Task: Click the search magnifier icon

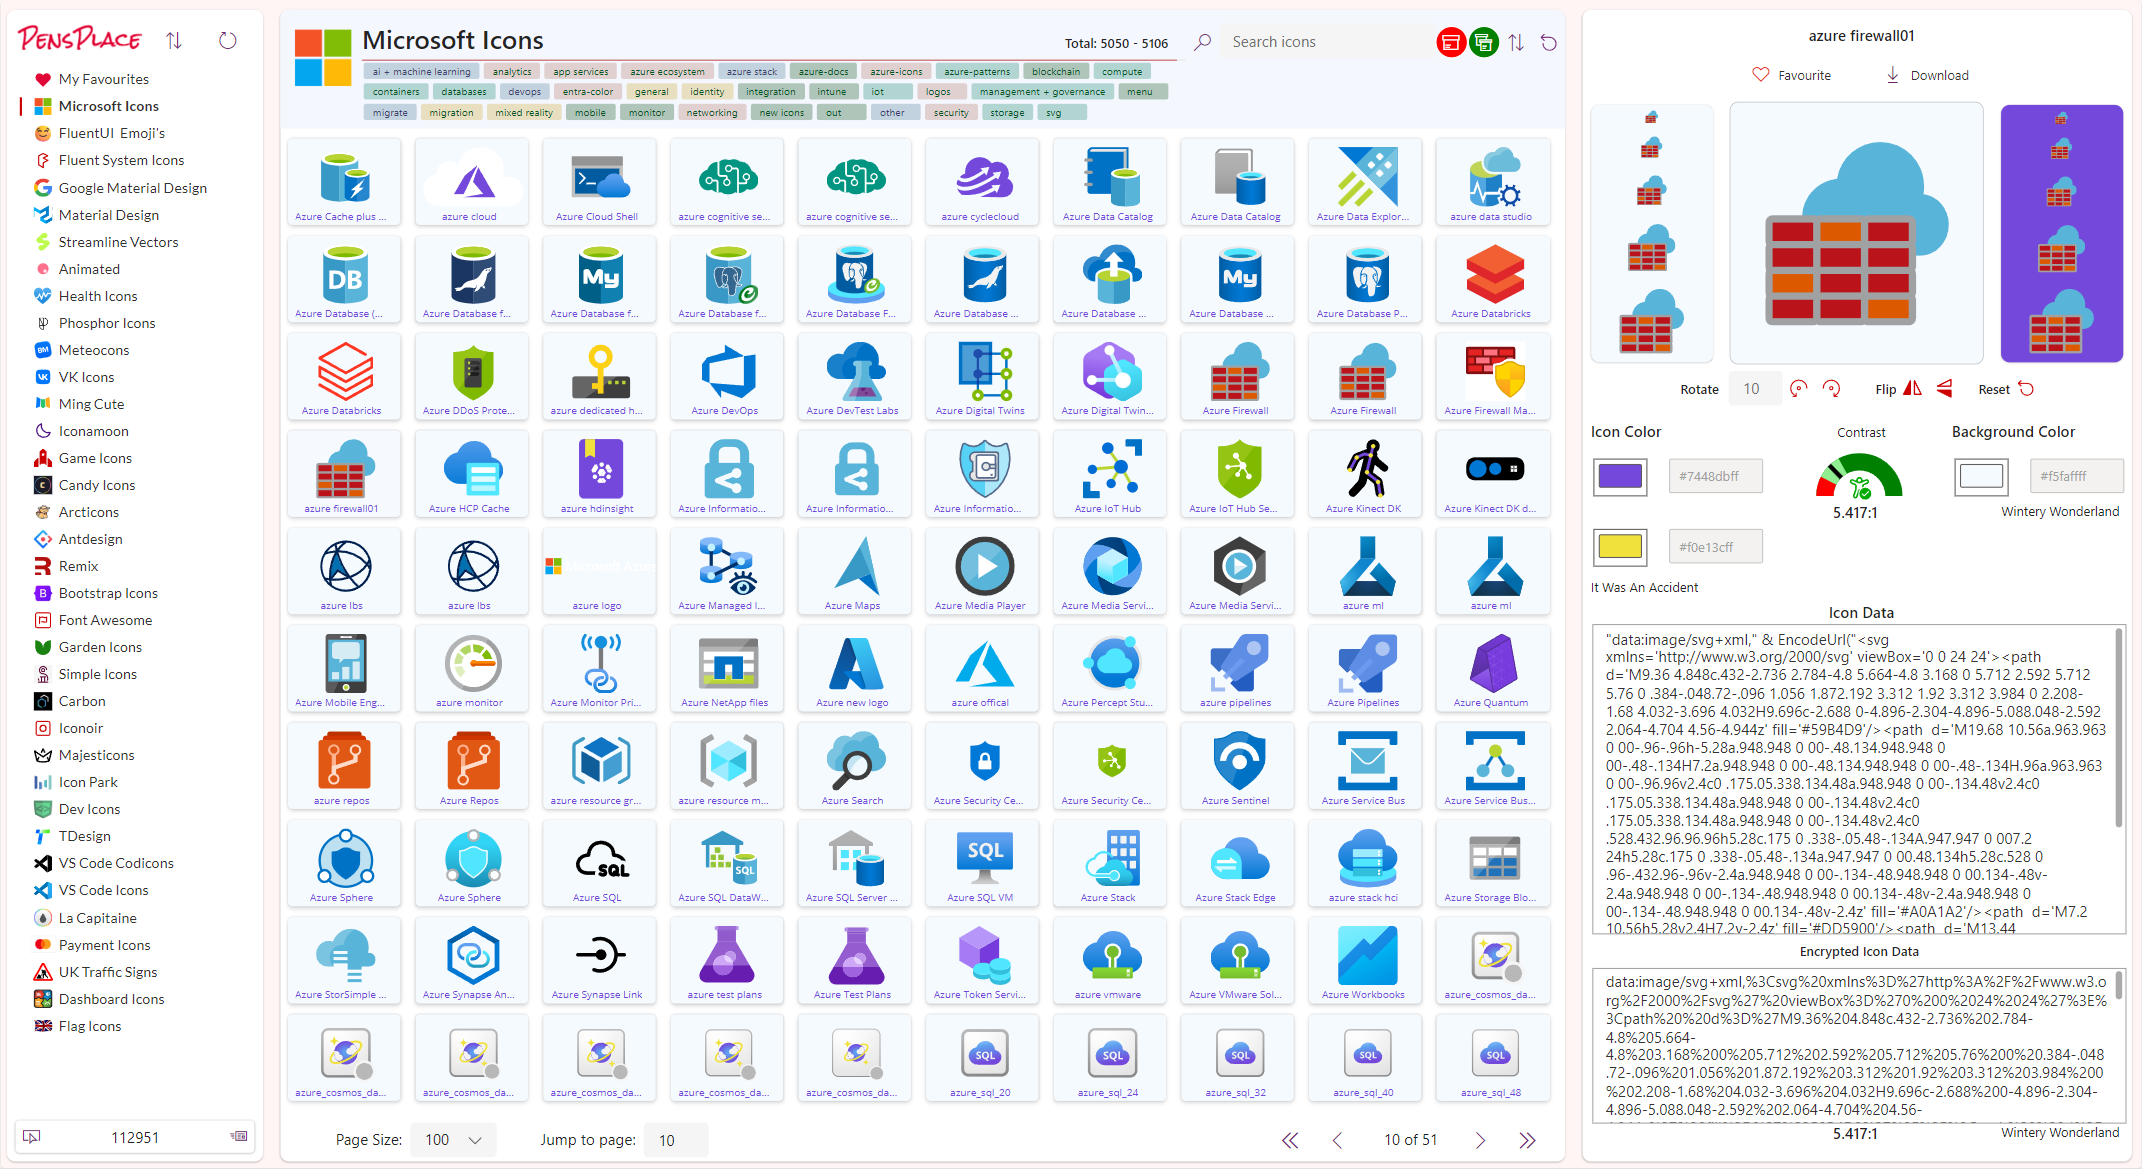Action: point(1203,42)
